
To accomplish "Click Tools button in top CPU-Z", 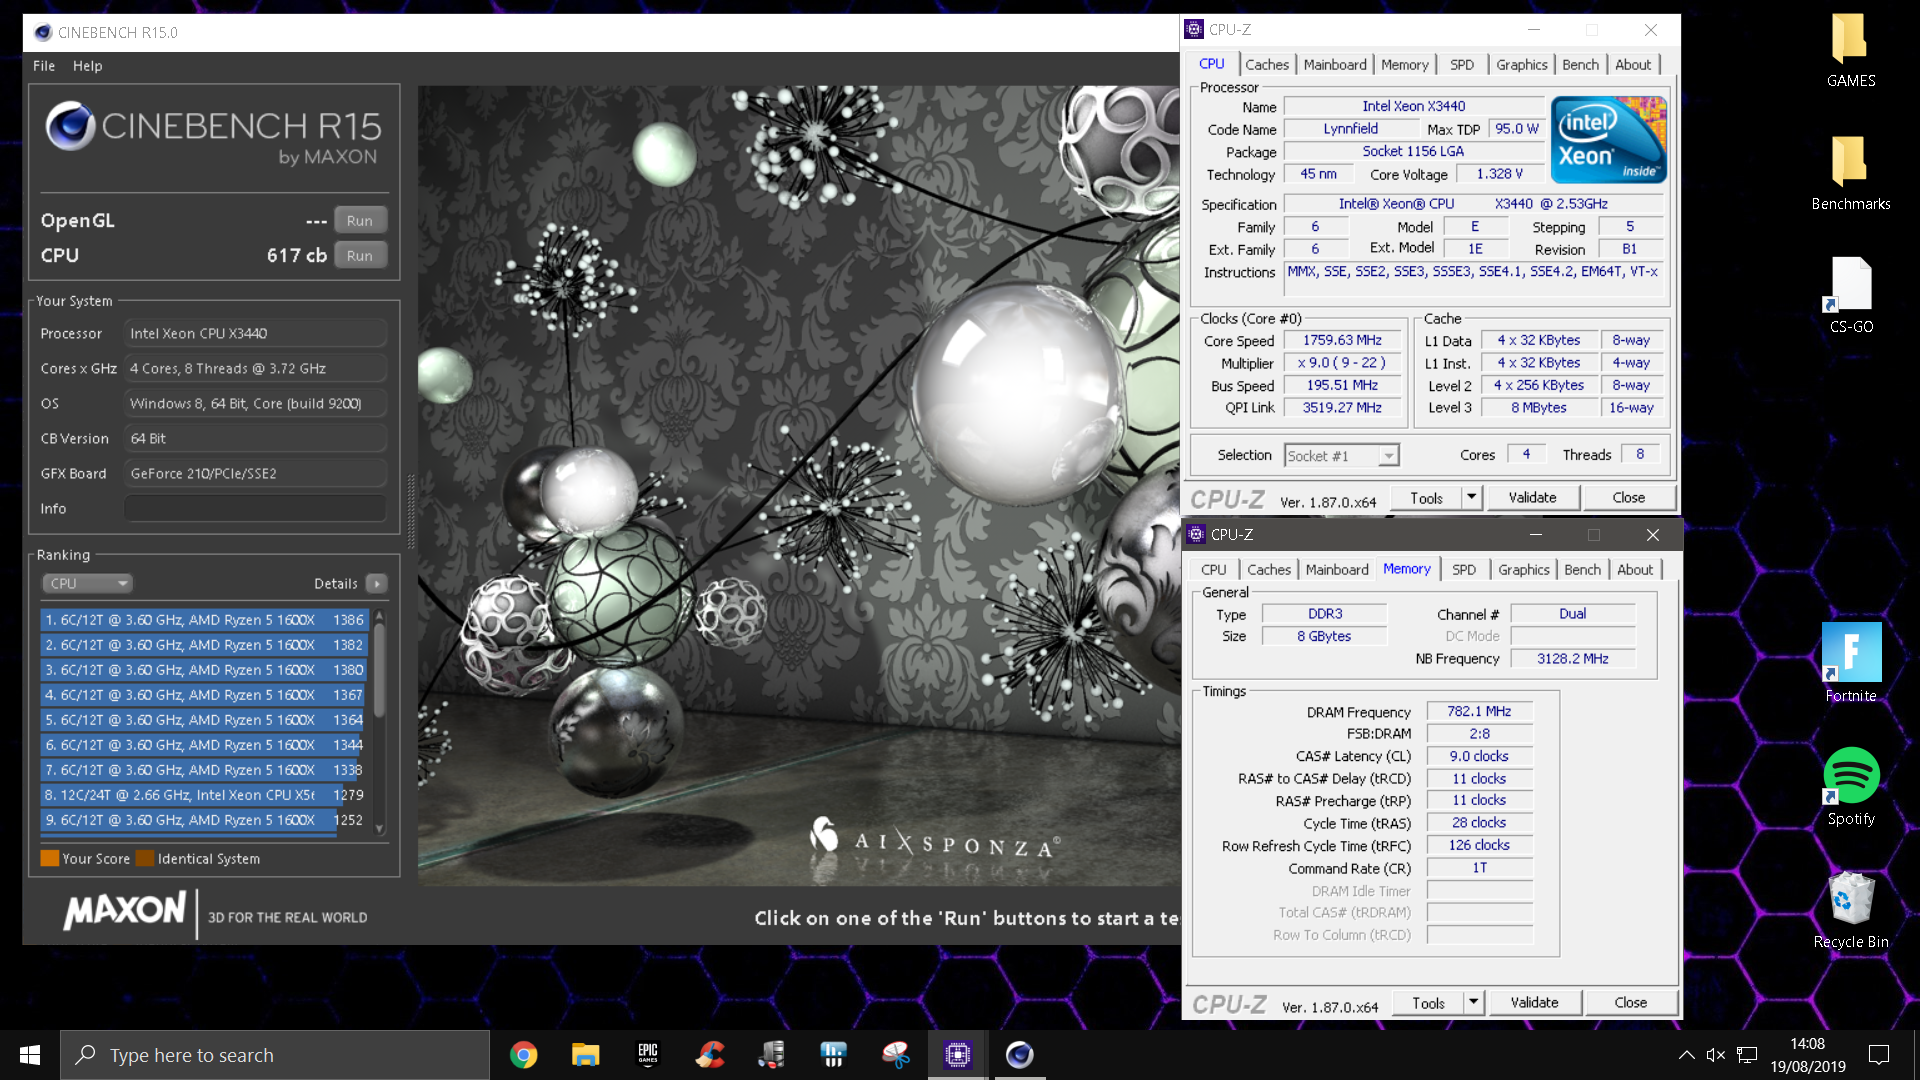I will (1426, 498).
